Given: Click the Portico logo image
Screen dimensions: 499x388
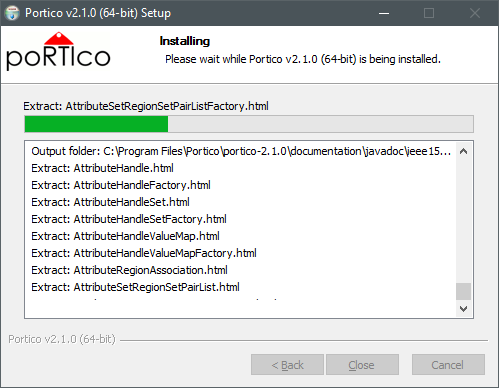Looking at the screenshot, I should click(58, 51).
